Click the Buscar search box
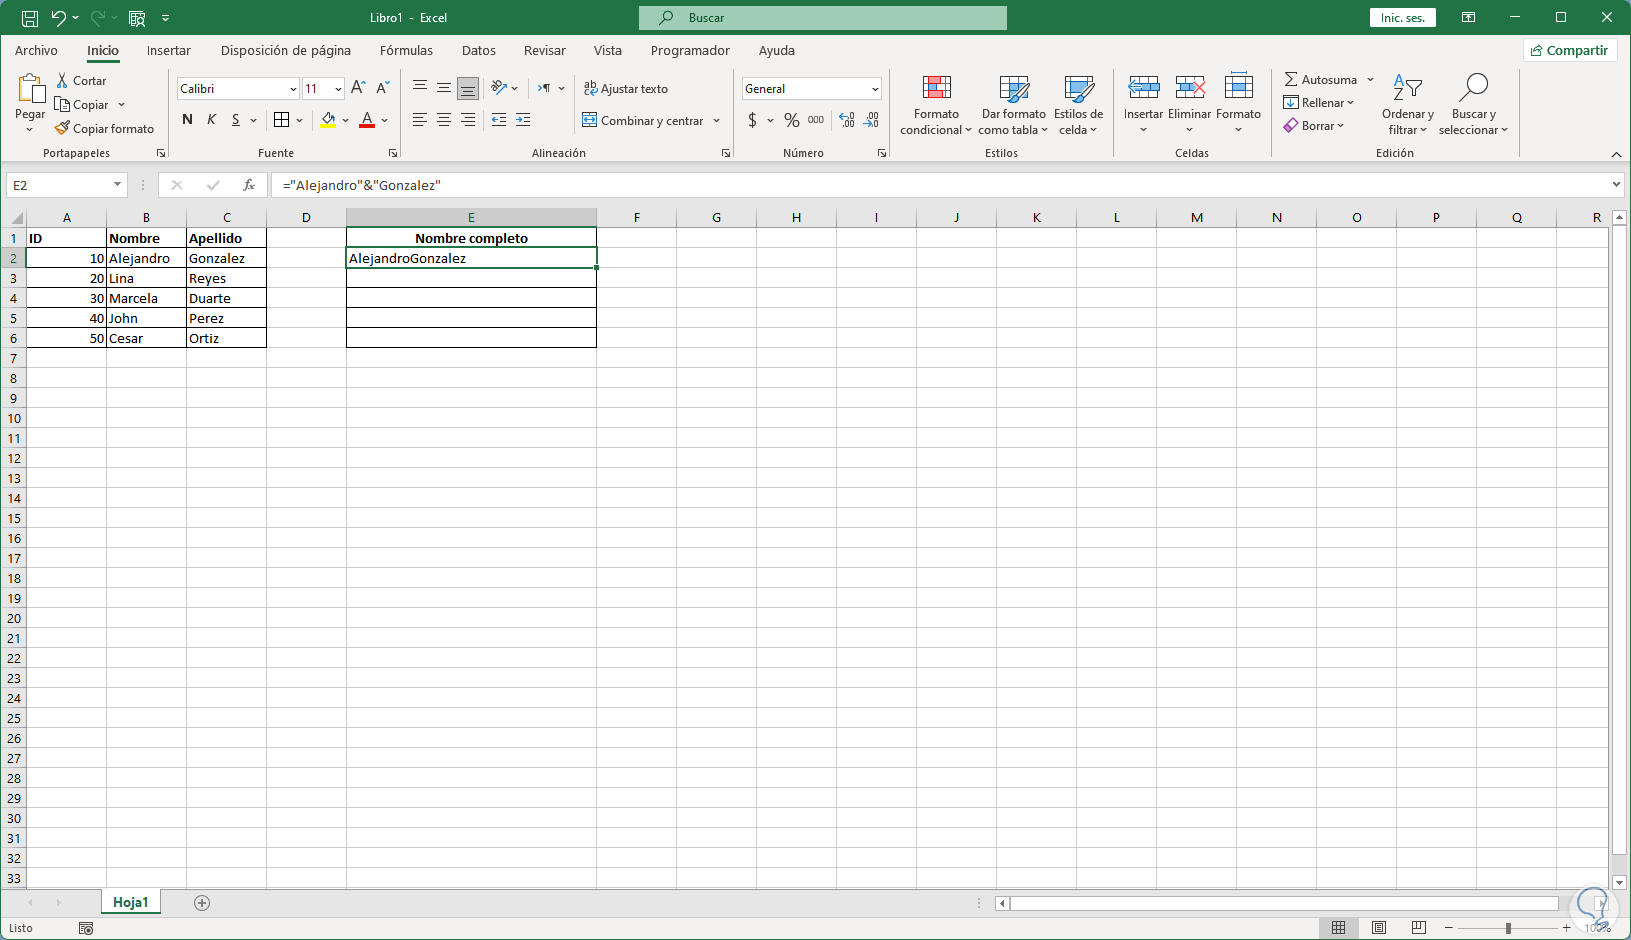Screen dimensions: 1631x940 pos(823,18)
